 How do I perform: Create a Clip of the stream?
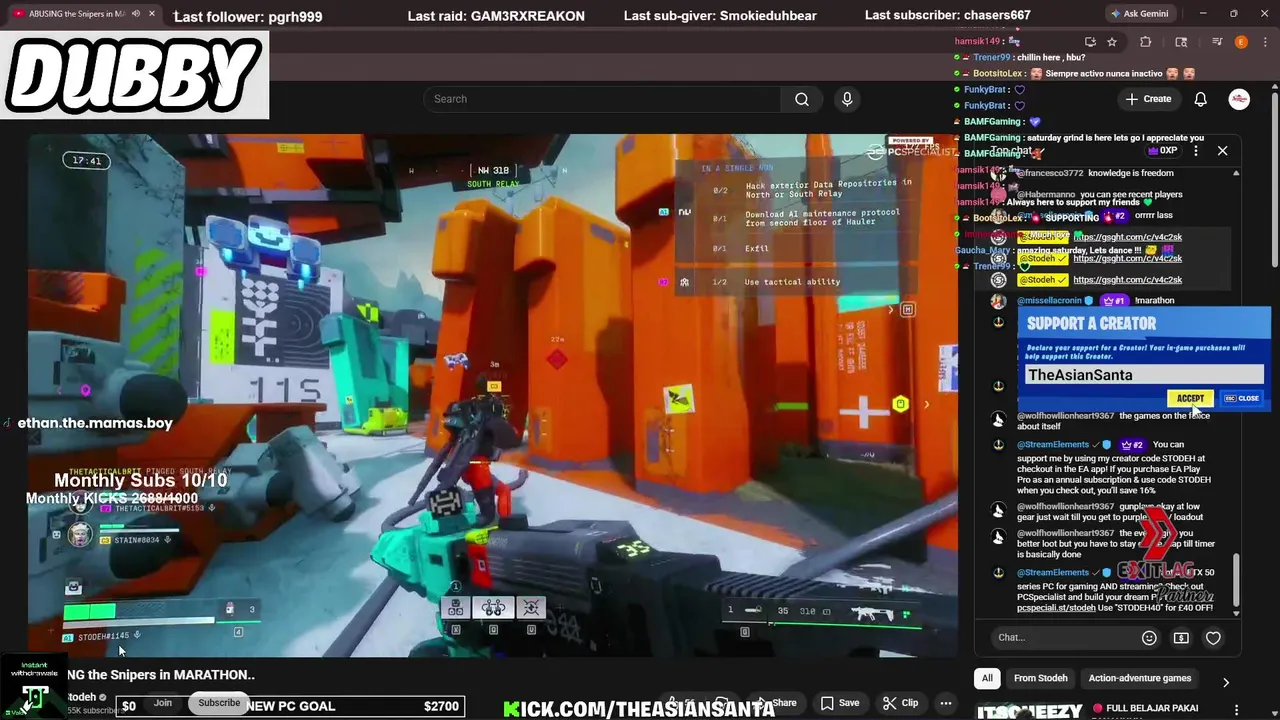coord(900,703)
